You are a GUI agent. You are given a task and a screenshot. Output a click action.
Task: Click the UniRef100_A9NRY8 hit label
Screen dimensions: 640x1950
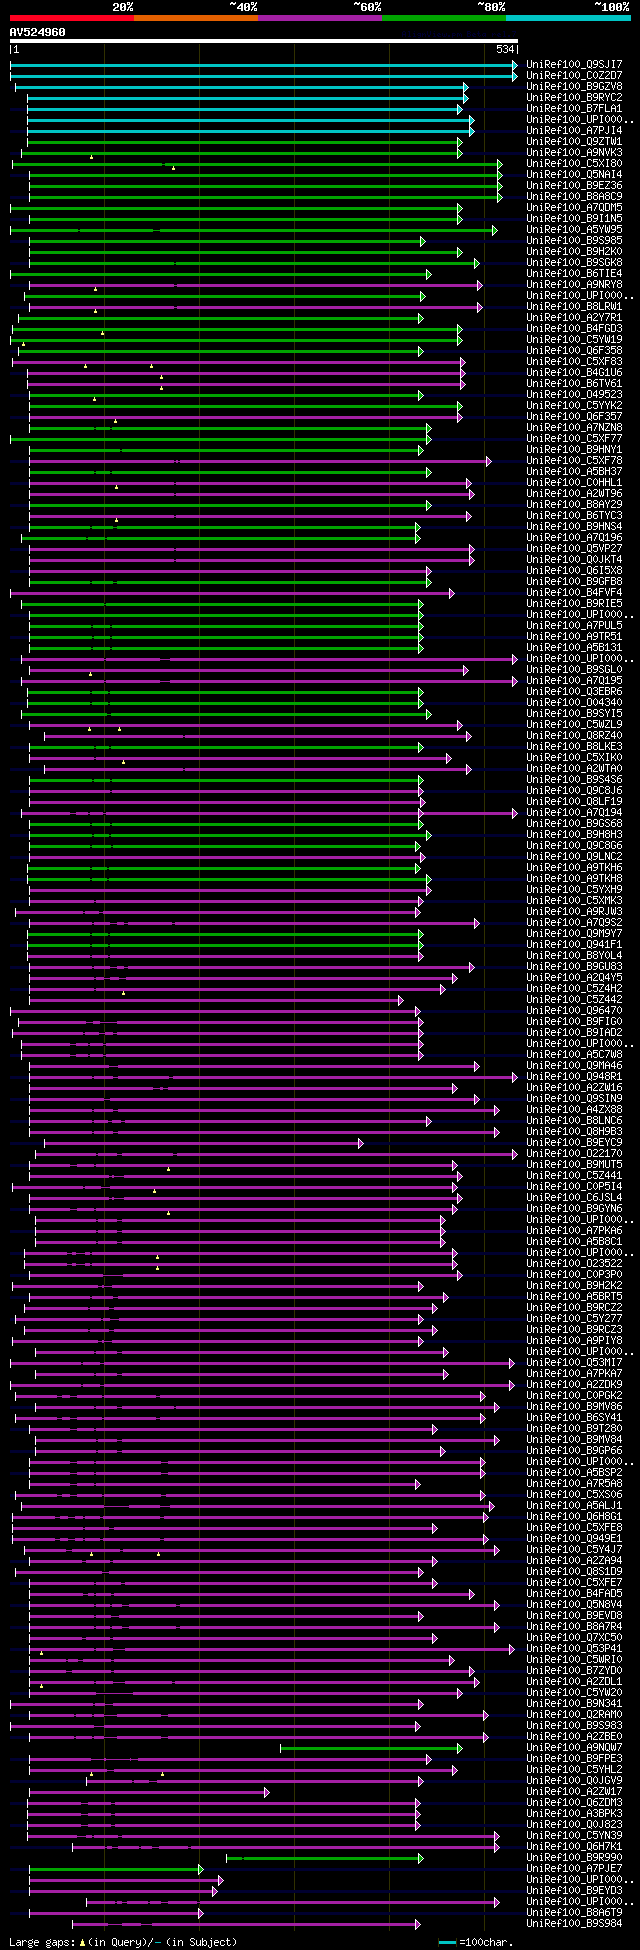click(x=574, y=285)
